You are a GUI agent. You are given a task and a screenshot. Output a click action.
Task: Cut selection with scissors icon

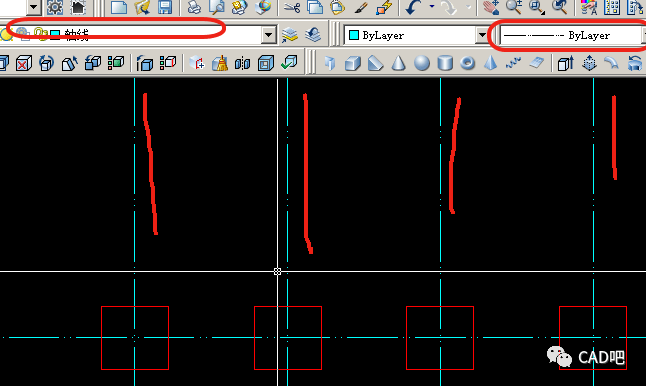[292, 7]
